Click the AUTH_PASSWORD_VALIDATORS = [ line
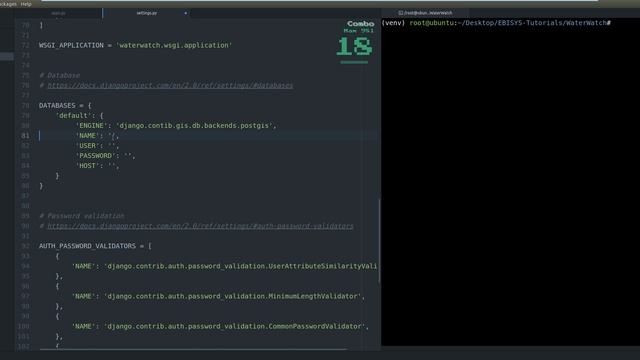640x360 pixels. click(95, 246)
